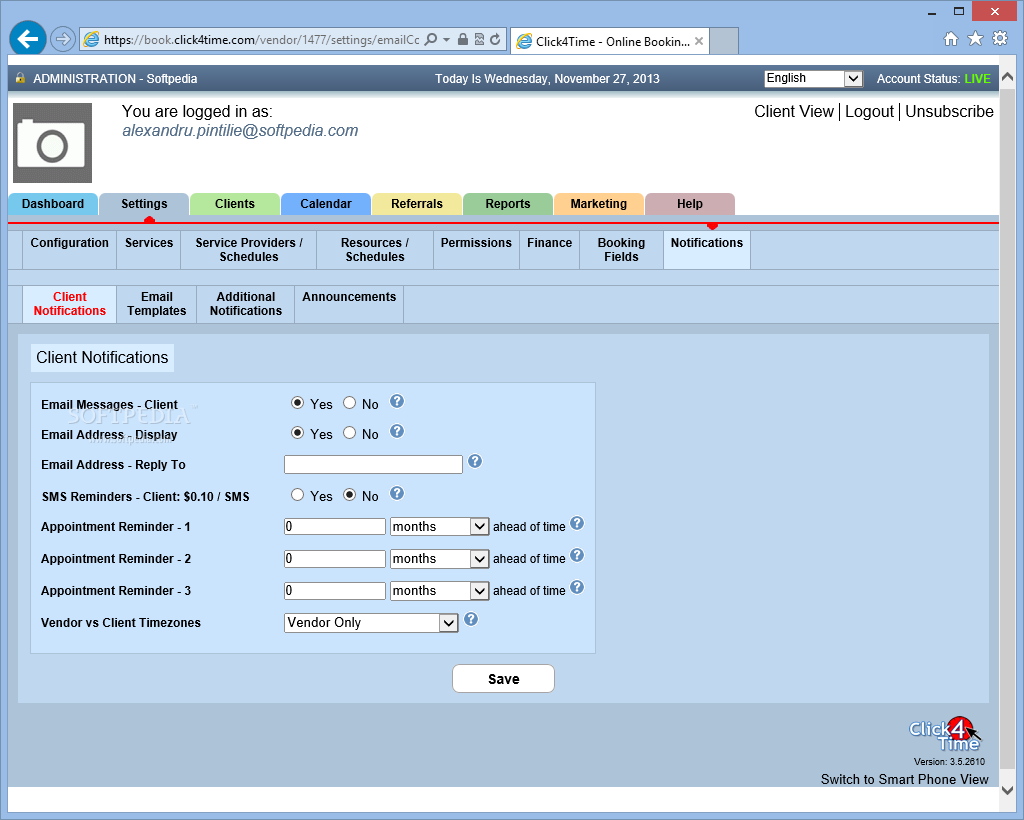The height and width of the screenshot is (820, 1024).
Task: Open the Calendar tab
Action: click(326, 204)
